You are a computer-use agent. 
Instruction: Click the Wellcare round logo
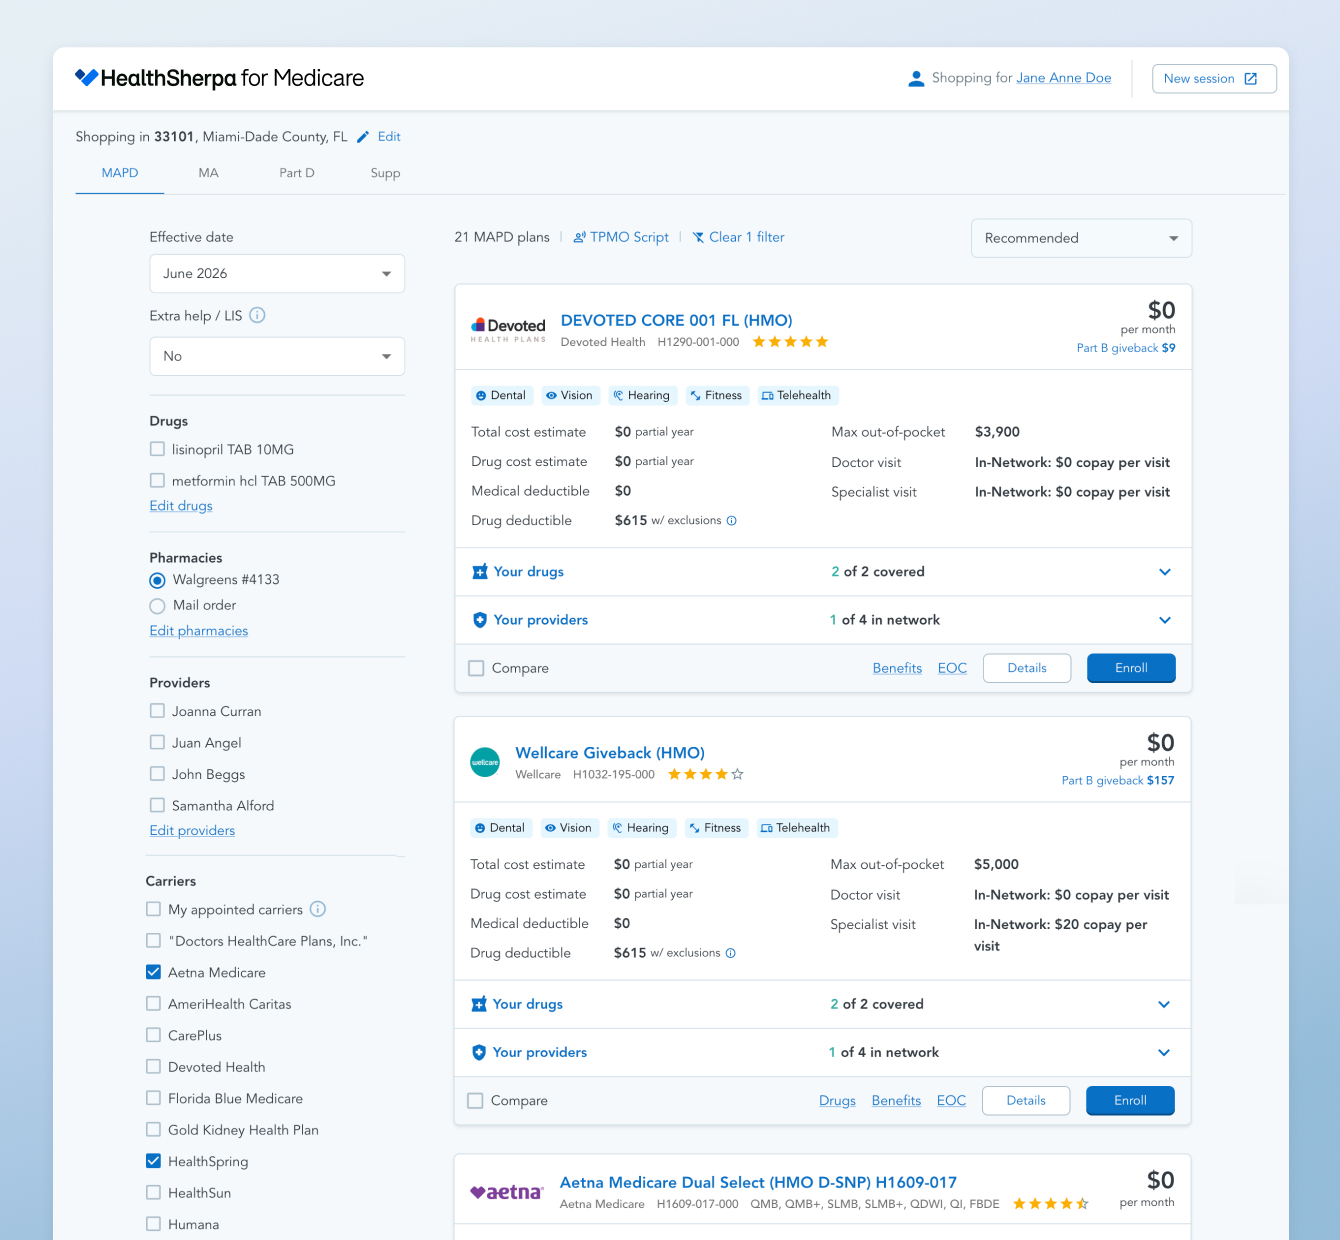pos(485,762)
